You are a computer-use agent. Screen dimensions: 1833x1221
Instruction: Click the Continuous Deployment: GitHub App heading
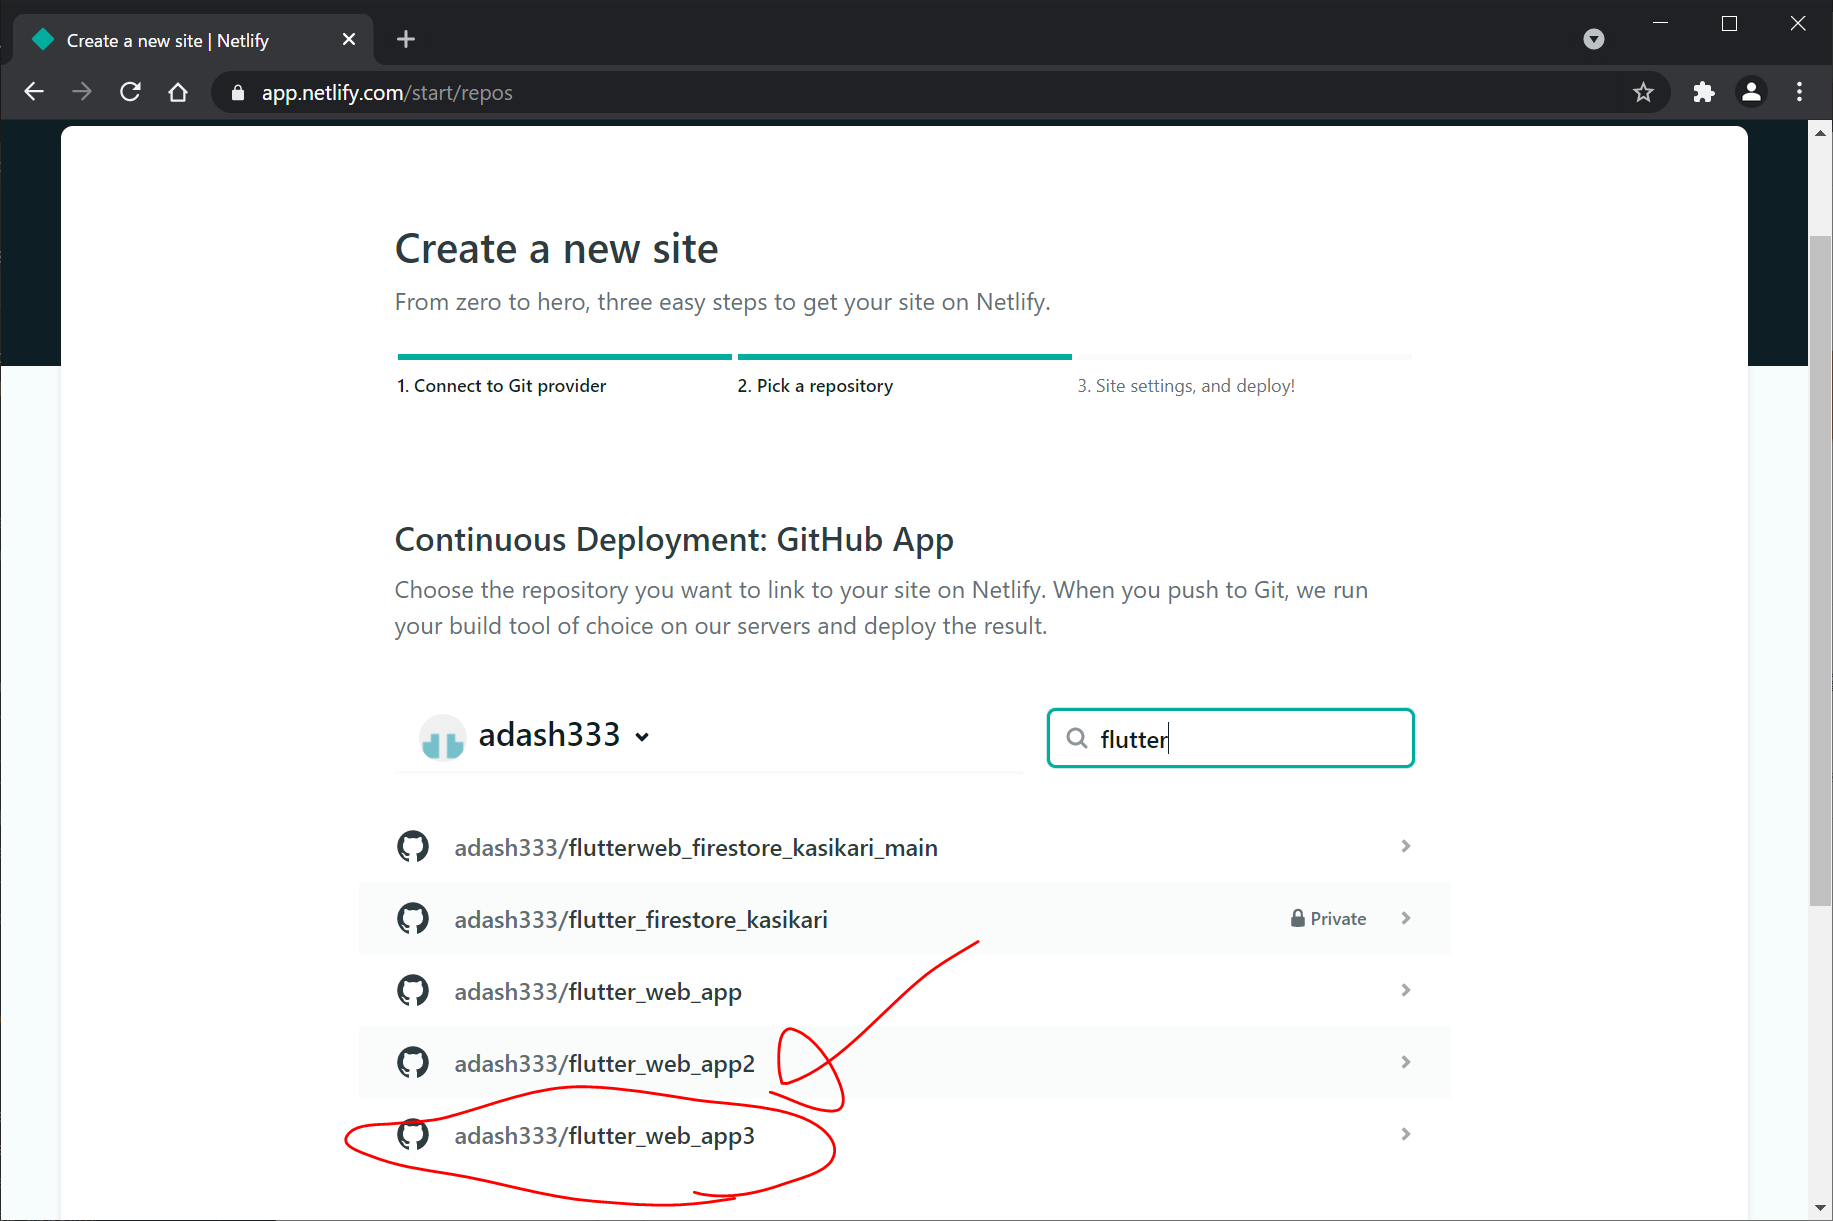pyautogui.click(x=674, y=540)
